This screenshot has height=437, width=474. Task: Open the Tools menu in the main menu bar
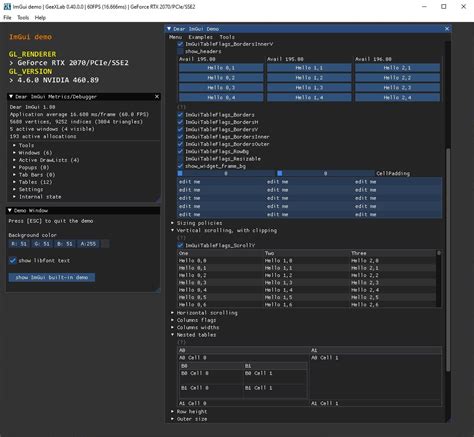[23, 18]
